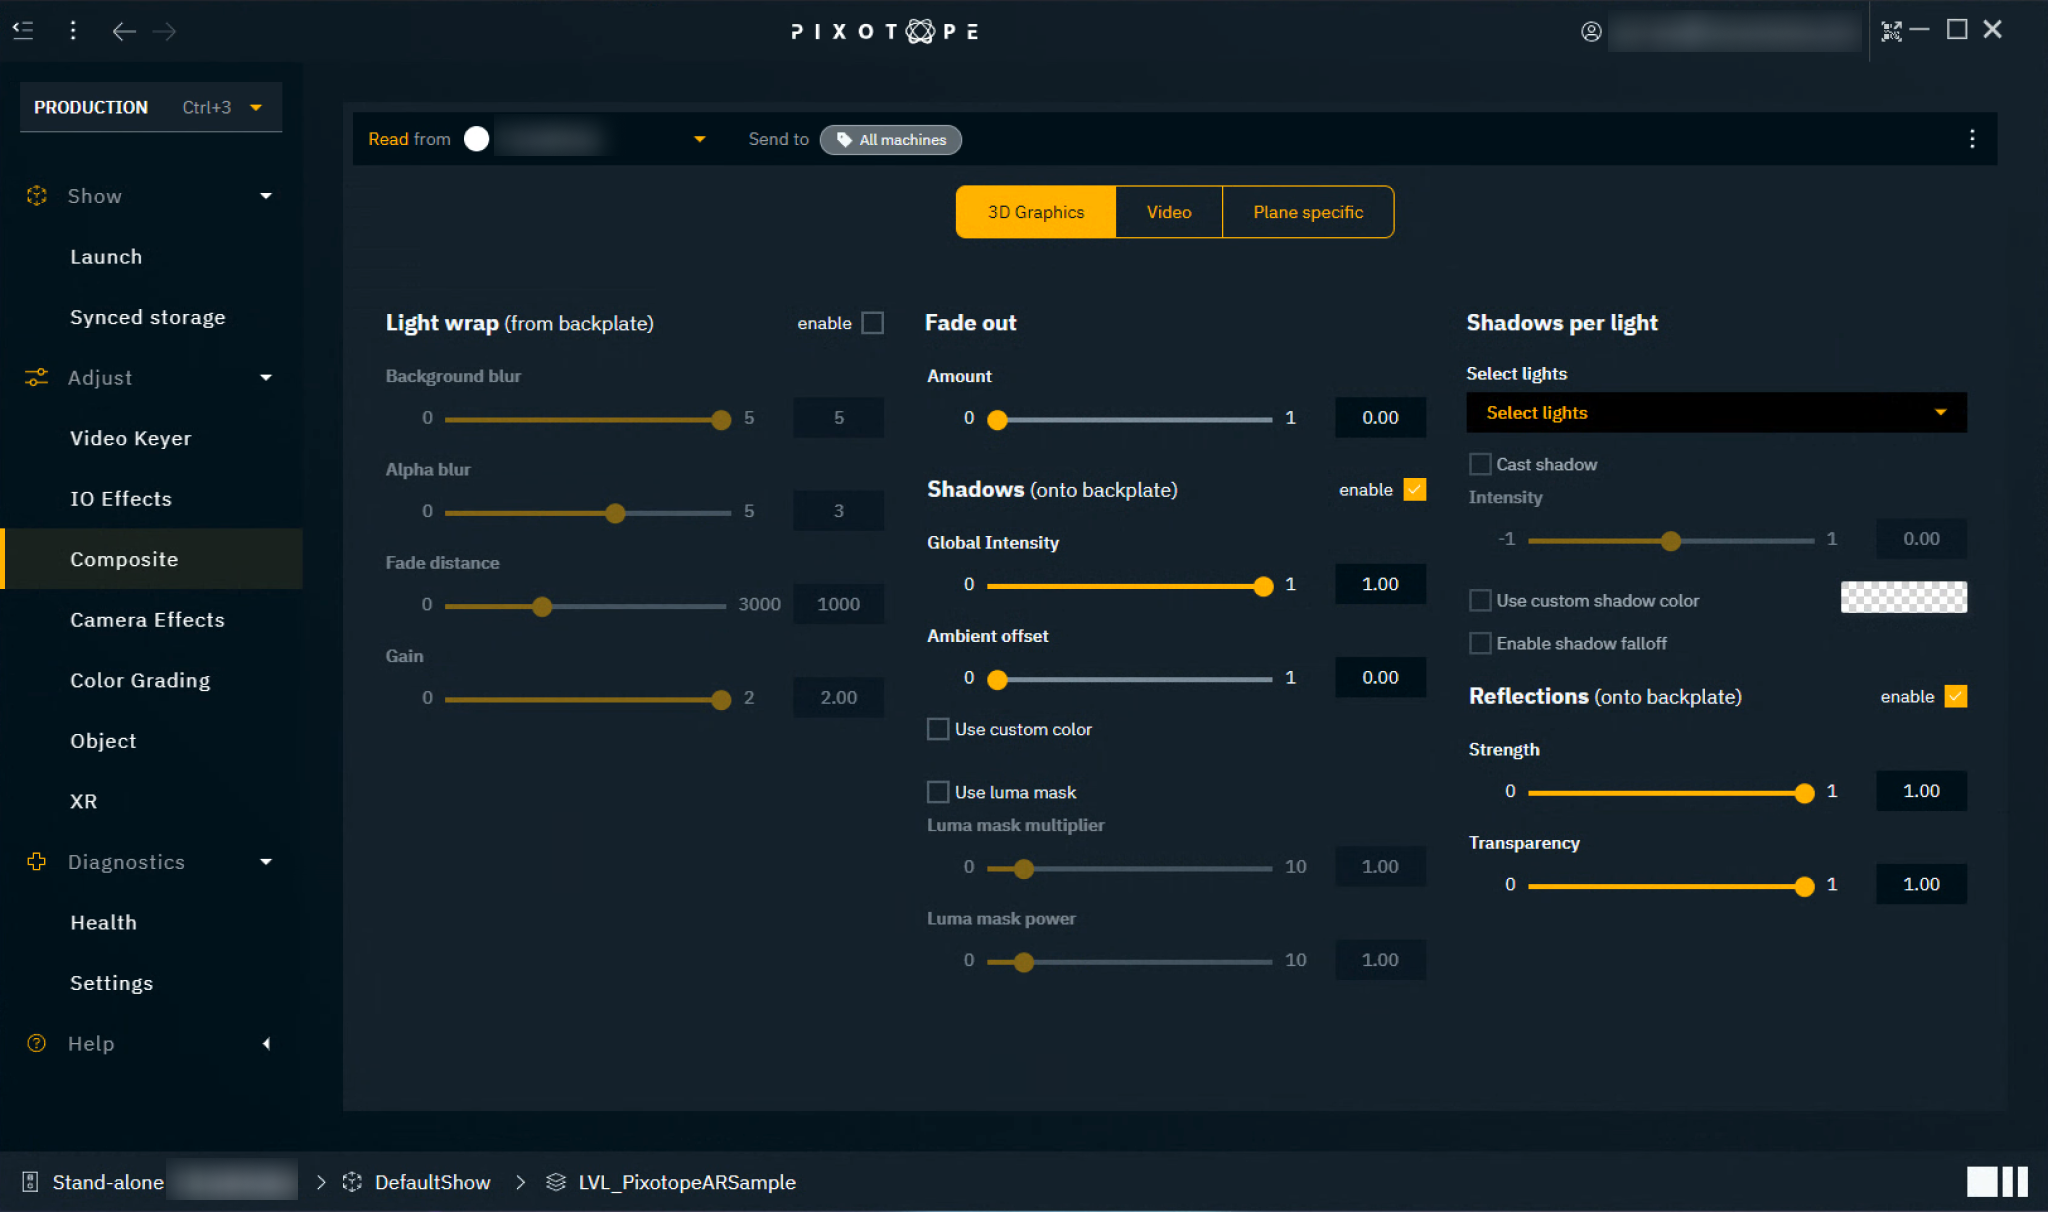Click the Reflections Strength slider handle

(x=1804, y=793)
